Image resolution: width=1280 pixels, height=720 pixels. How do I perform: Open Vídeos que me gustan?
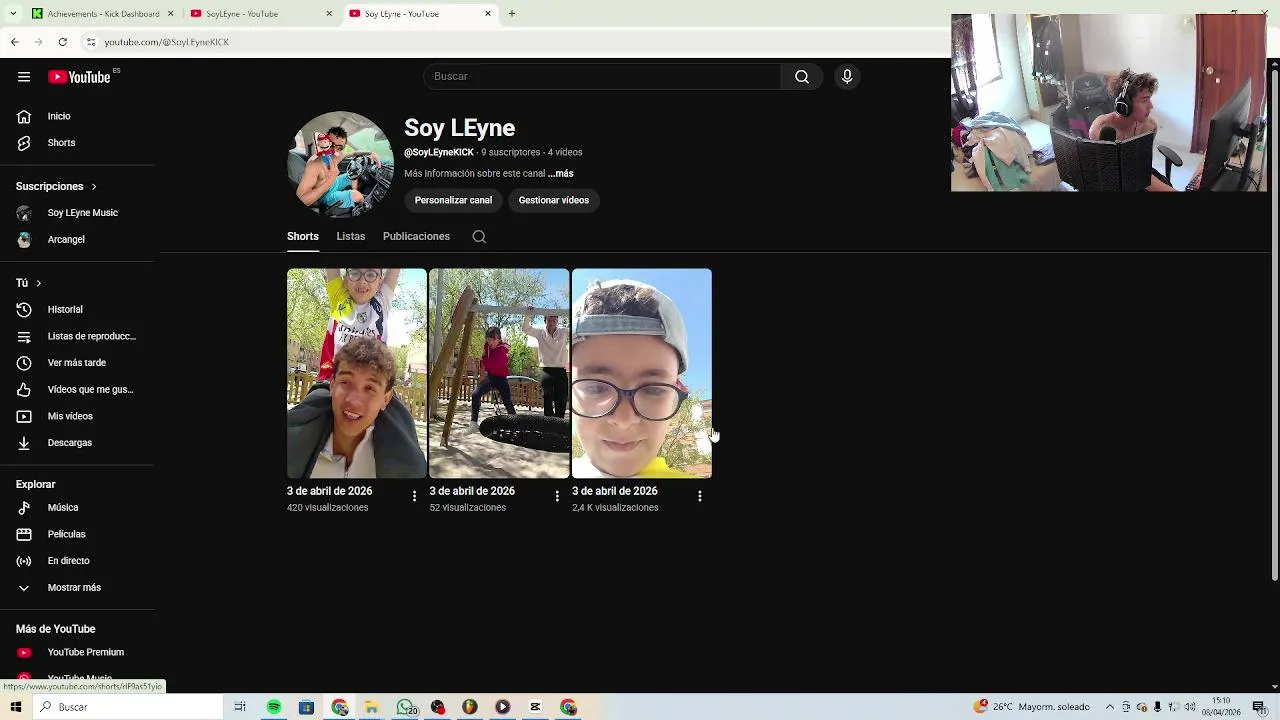[77, 390]
